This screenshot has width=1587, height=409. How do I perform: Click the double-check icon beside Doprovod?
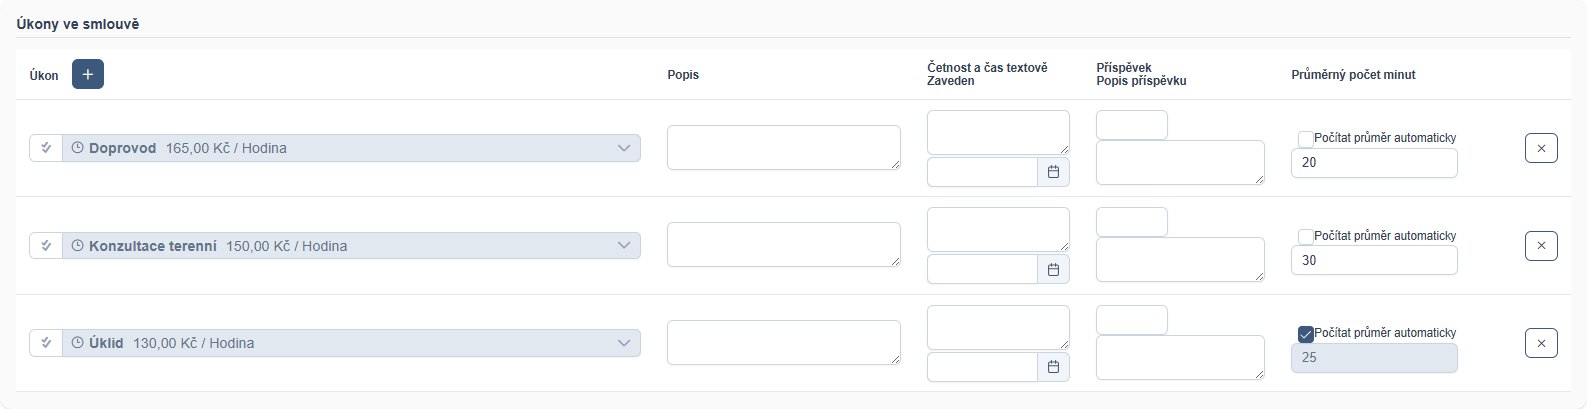tap(46, 148)
